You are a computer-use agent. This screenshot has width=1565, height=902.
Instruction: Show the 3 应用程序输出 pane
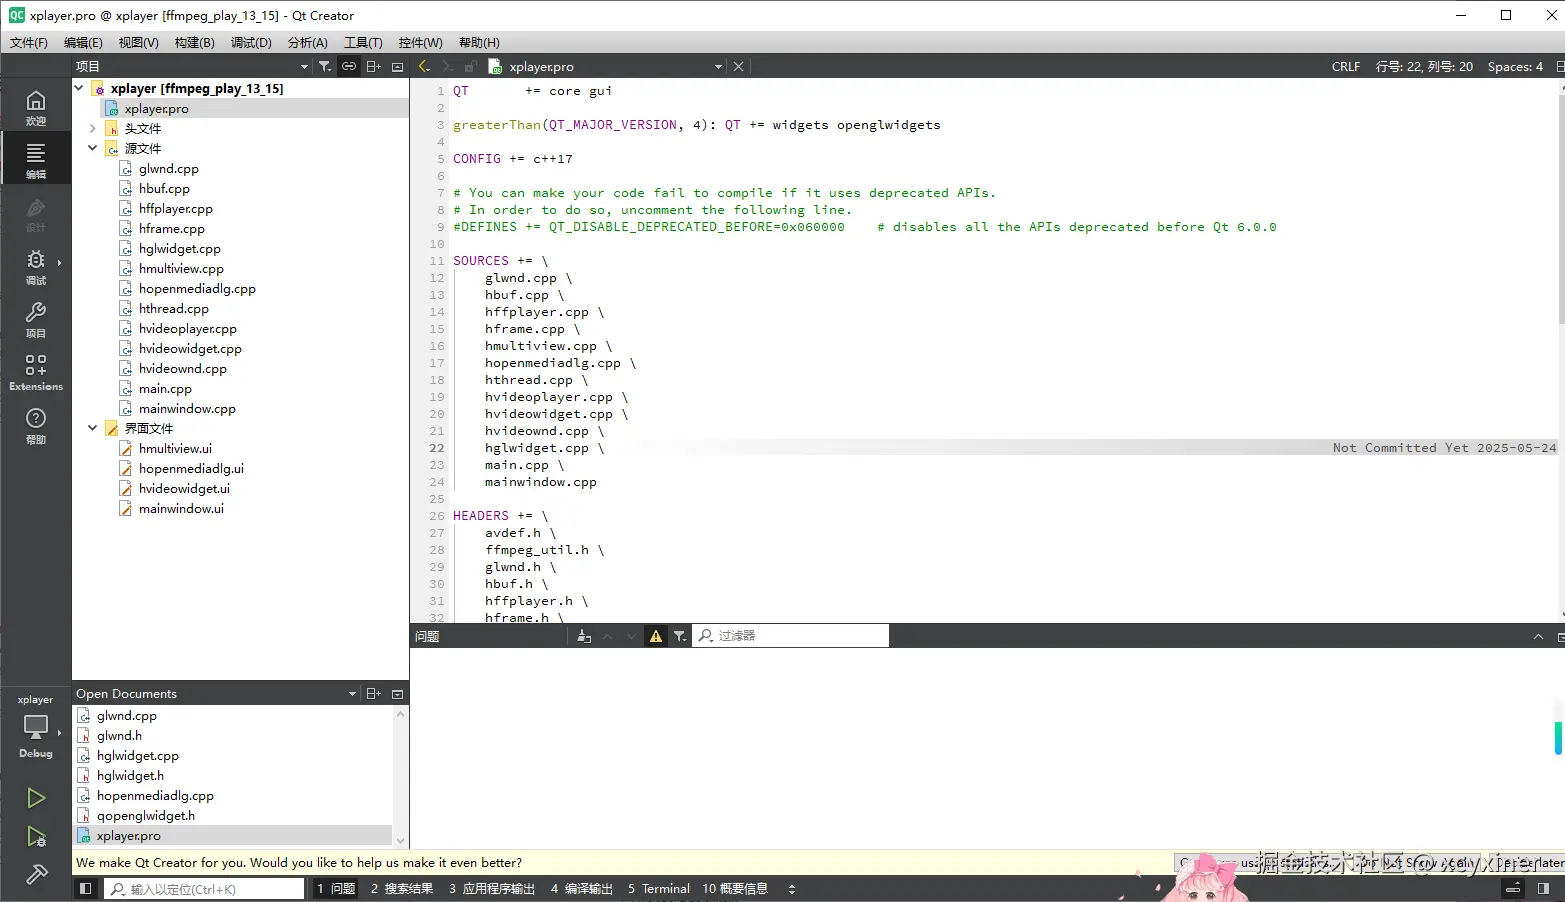point(492,888)
